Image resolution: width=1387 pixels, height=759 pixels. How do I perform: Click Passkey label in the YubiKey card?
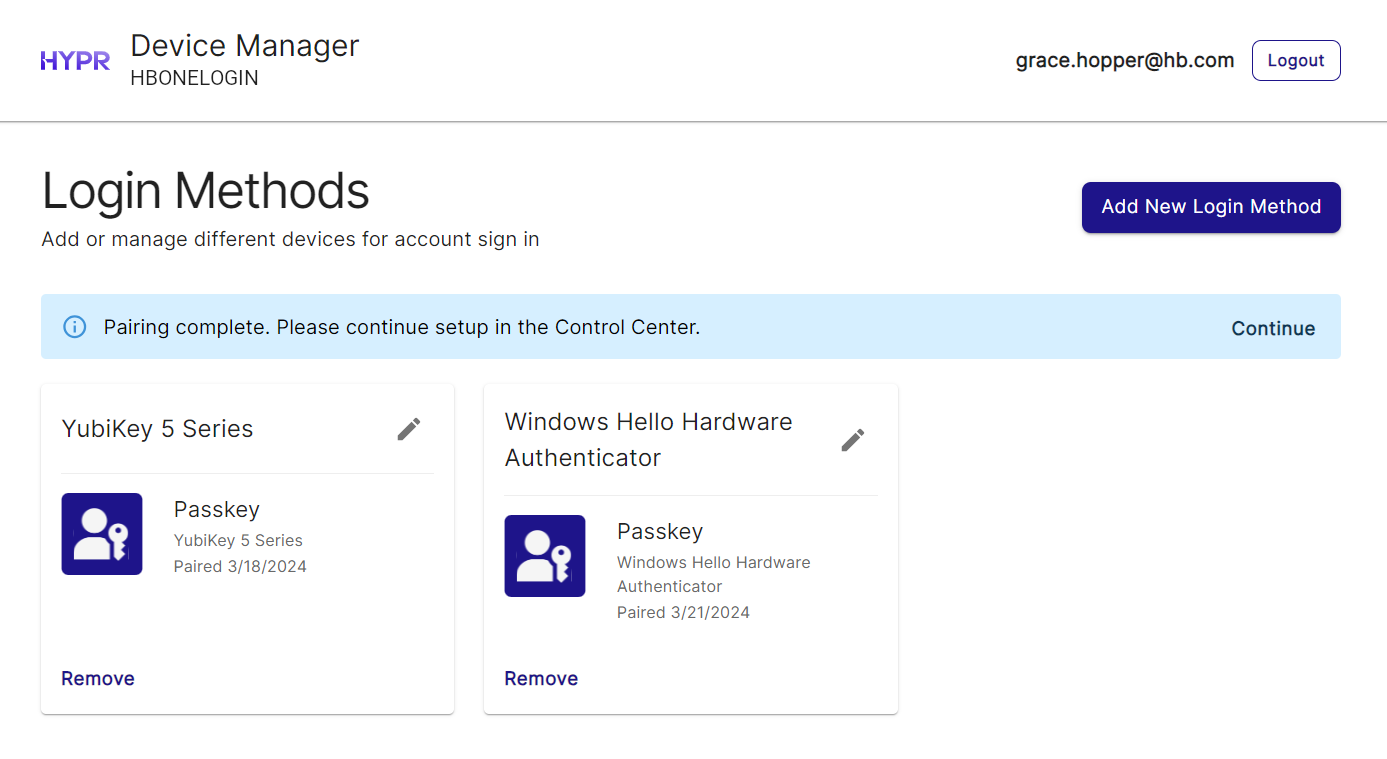pos(217,509)
